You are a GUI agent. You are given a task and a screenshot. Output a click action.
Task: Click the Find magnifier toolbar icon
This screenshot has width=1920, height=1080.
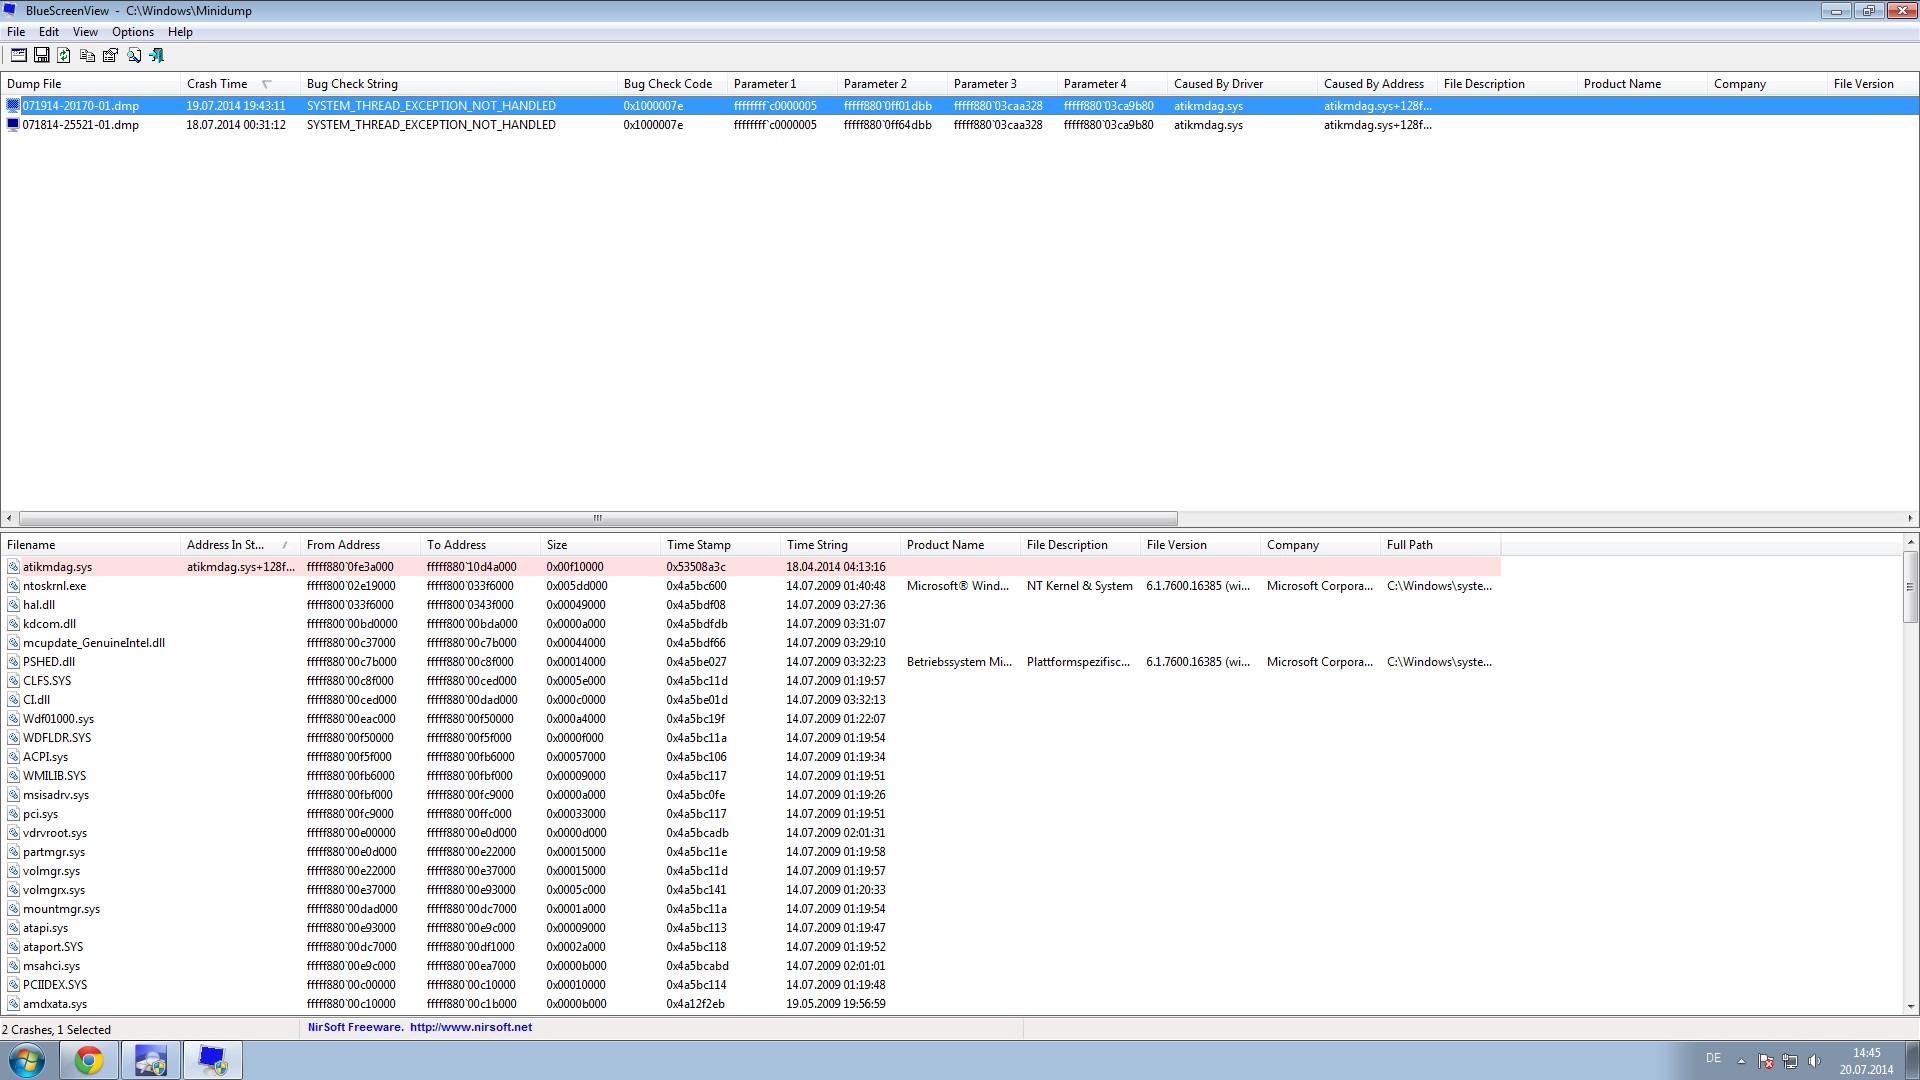[133, 55]
